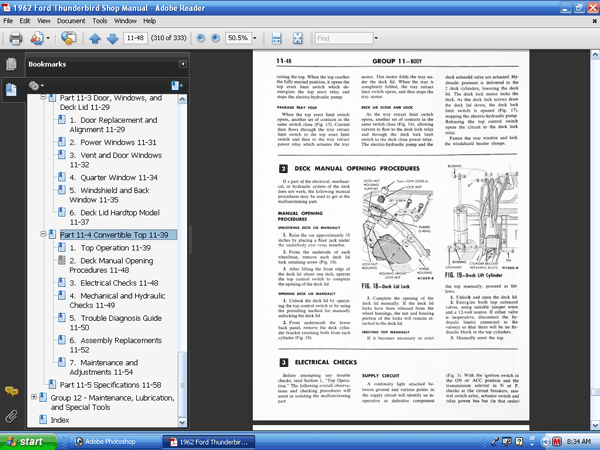The height and width of the screenshot is (450, 600).
Task: Open the Tools menu
Action: [x=99, y=21]
